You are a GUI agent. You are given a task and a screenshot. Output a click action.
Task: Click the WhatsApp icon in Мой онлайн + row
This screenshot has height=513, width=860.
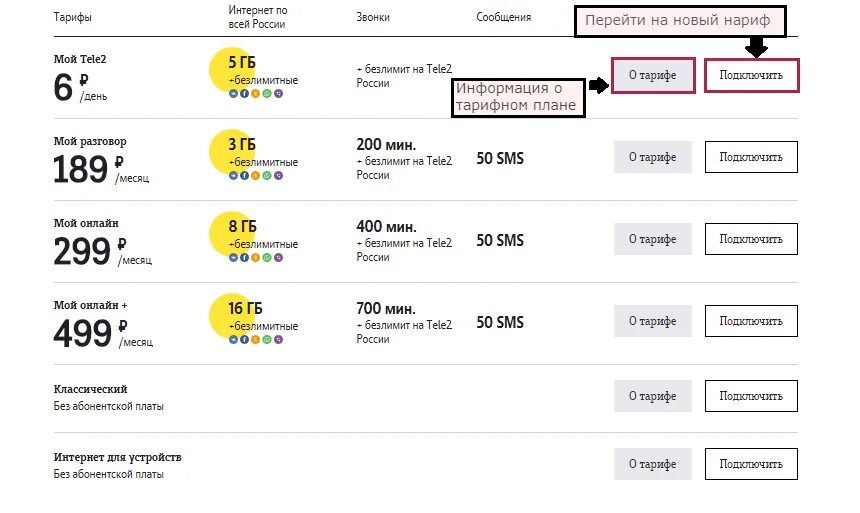tap(267, 340)
